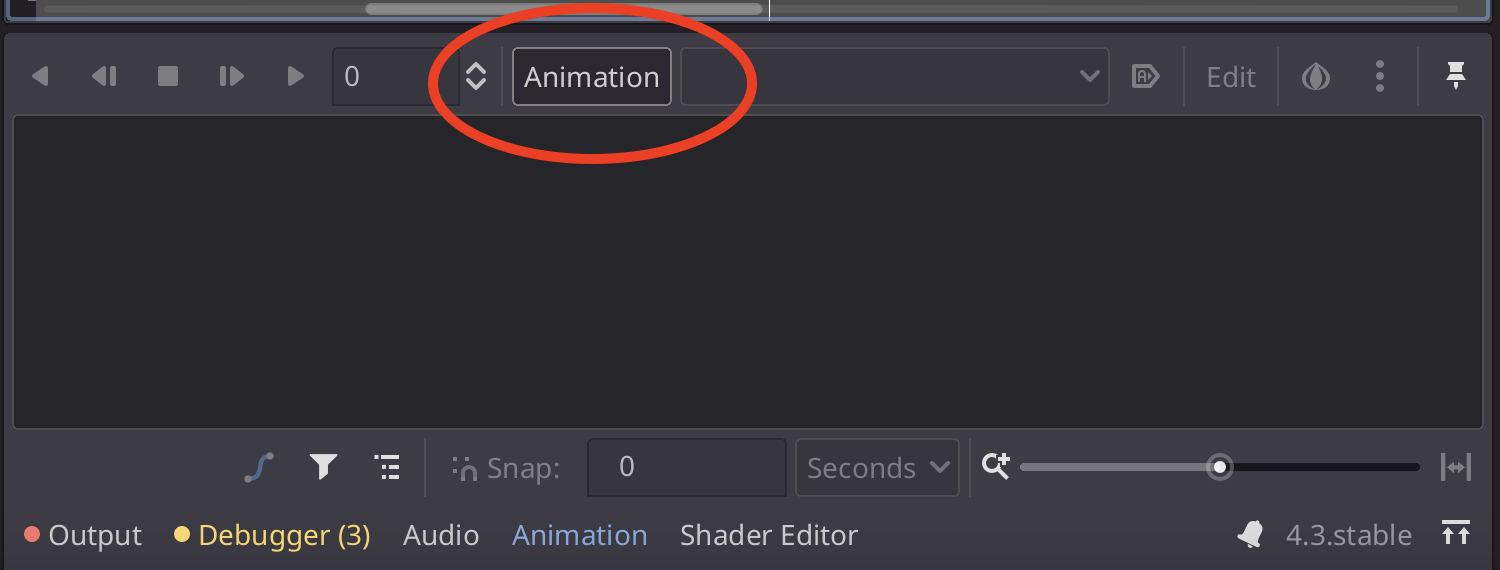
Task: Click the timeline zoom slider
Action: (1219, 467)
